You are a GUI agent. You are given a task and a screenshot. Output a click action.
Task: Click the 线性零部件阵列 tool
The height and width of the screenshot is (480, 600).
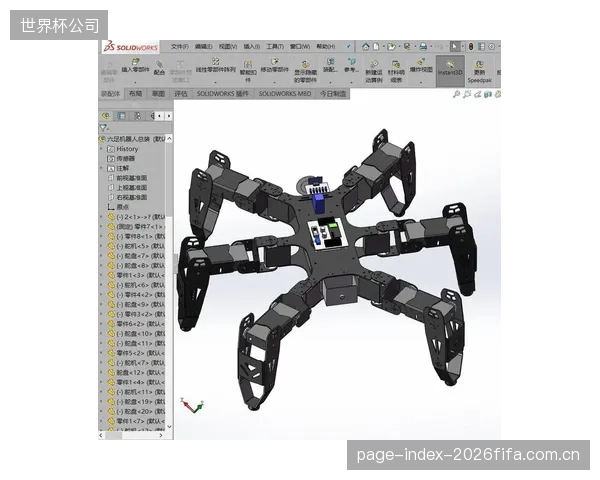tap(215, 65)
